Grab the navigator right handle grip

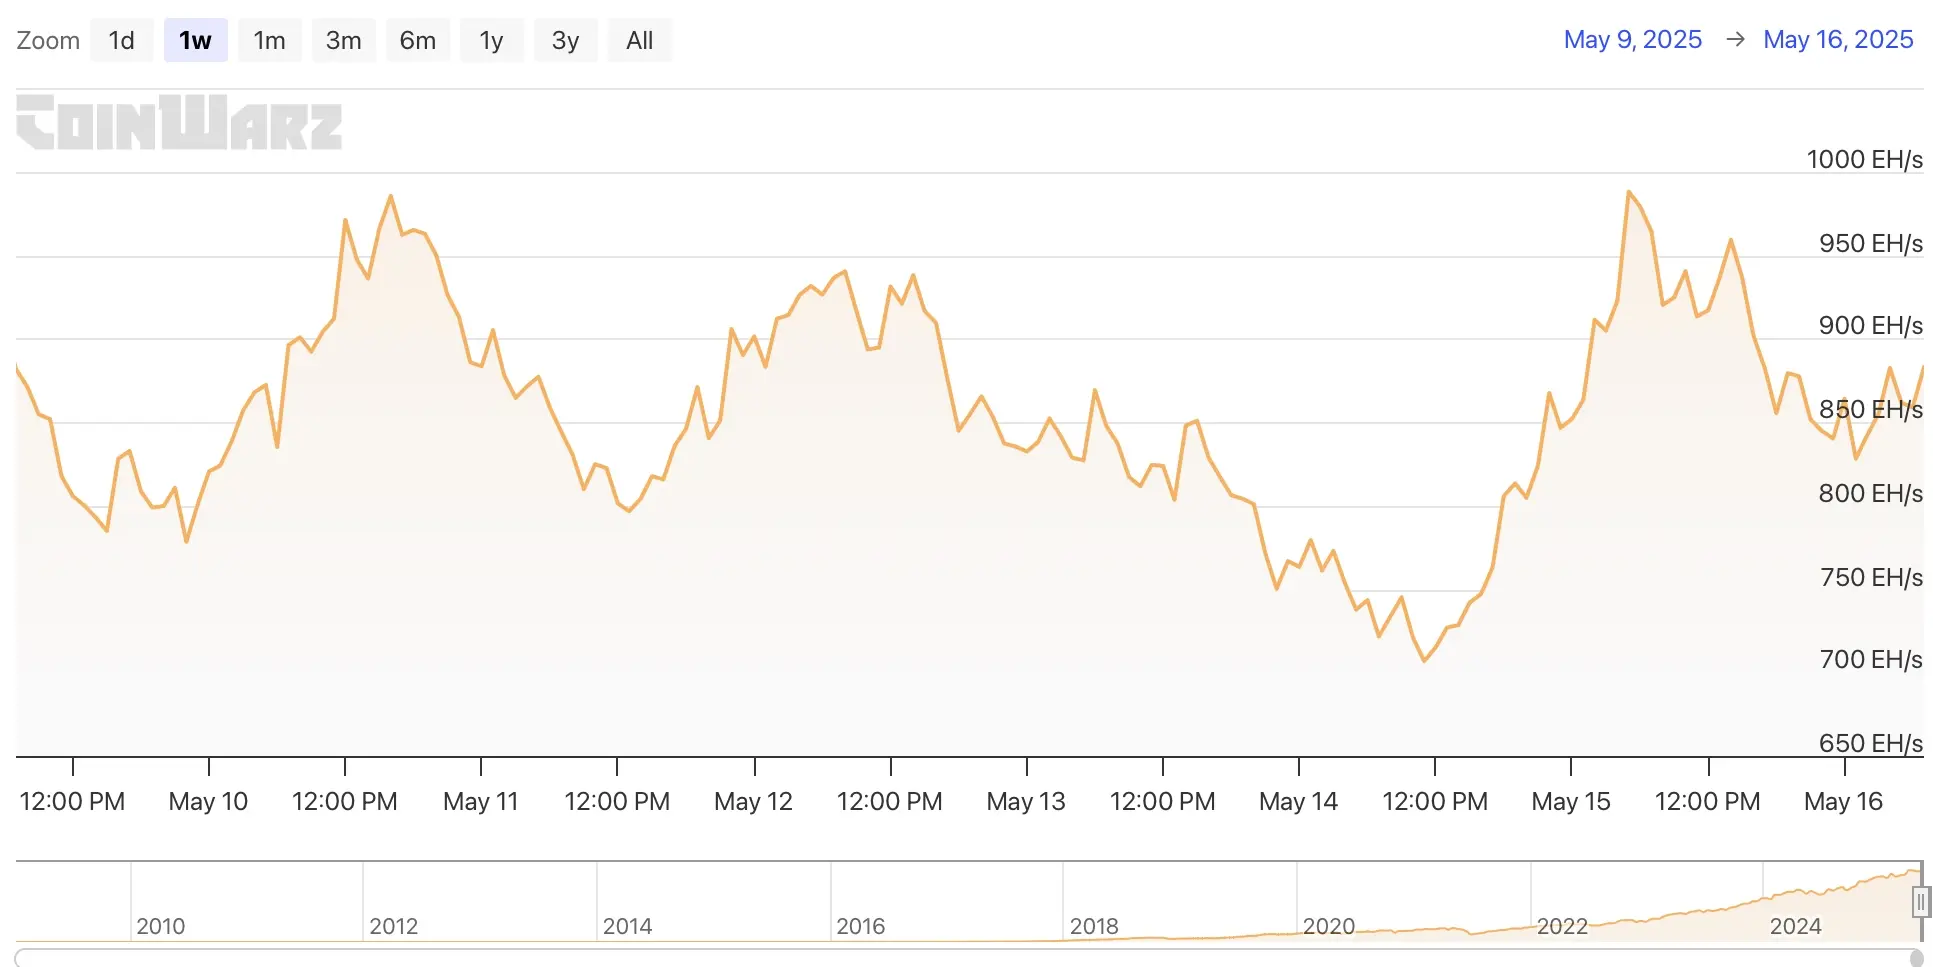(1920, 903)
